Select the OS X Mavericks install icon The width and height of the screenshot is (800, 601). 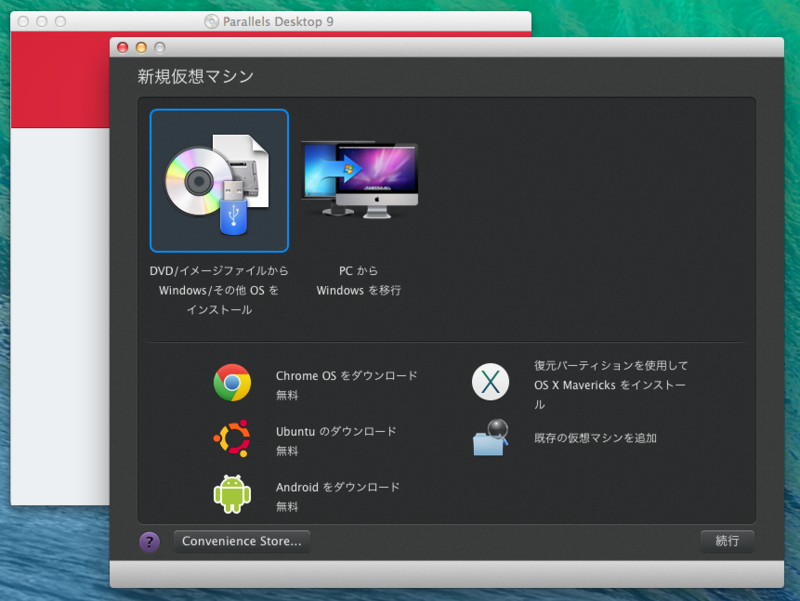pyautogui.click(x=490, y=382)
